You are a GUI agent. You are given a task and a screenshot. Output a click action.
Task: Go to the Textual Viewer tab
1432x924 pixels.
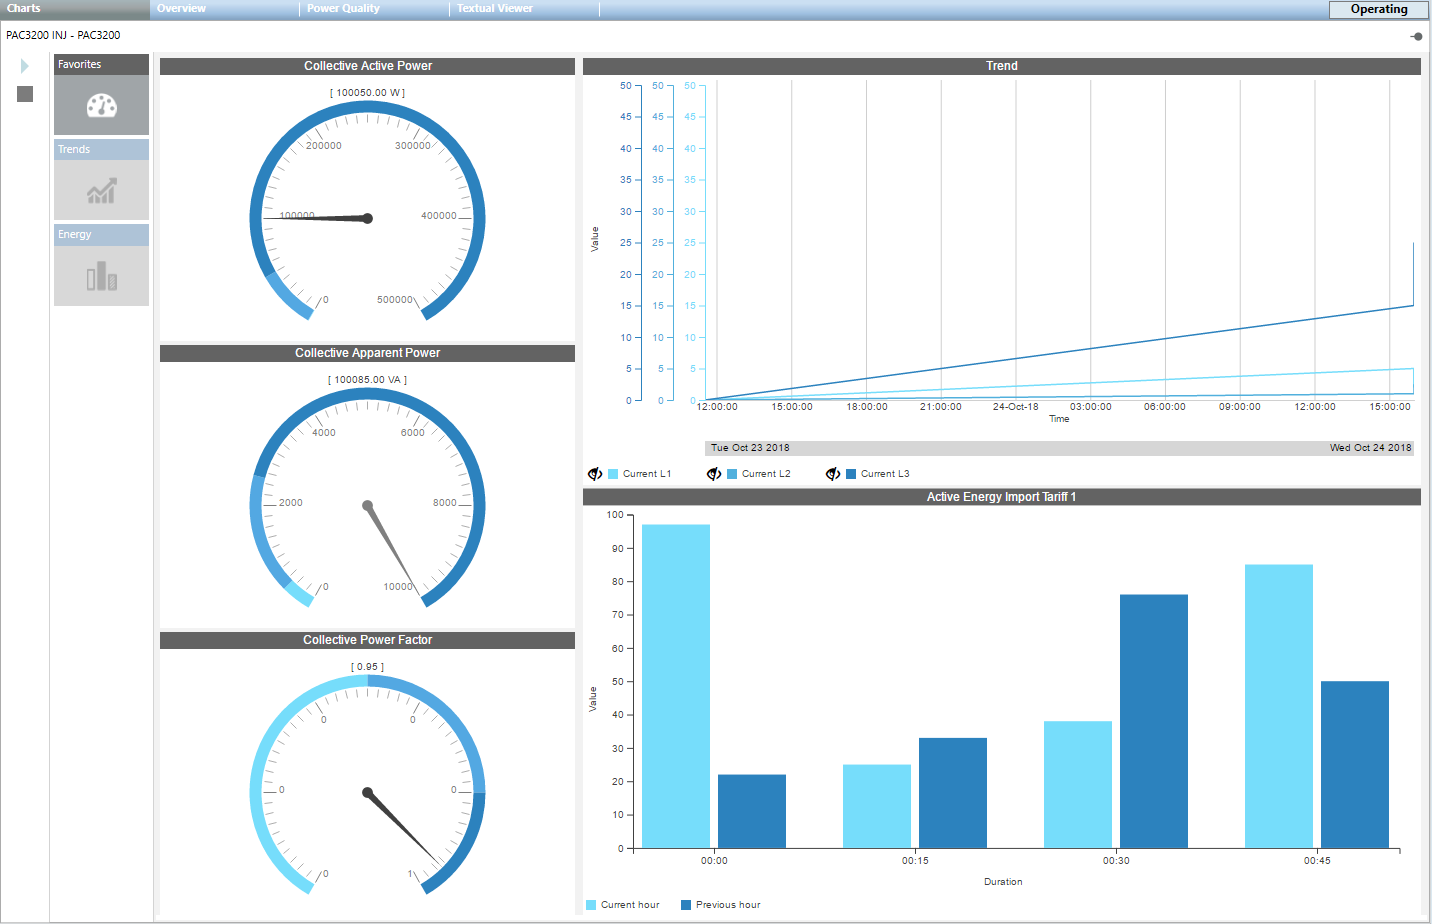495,9
